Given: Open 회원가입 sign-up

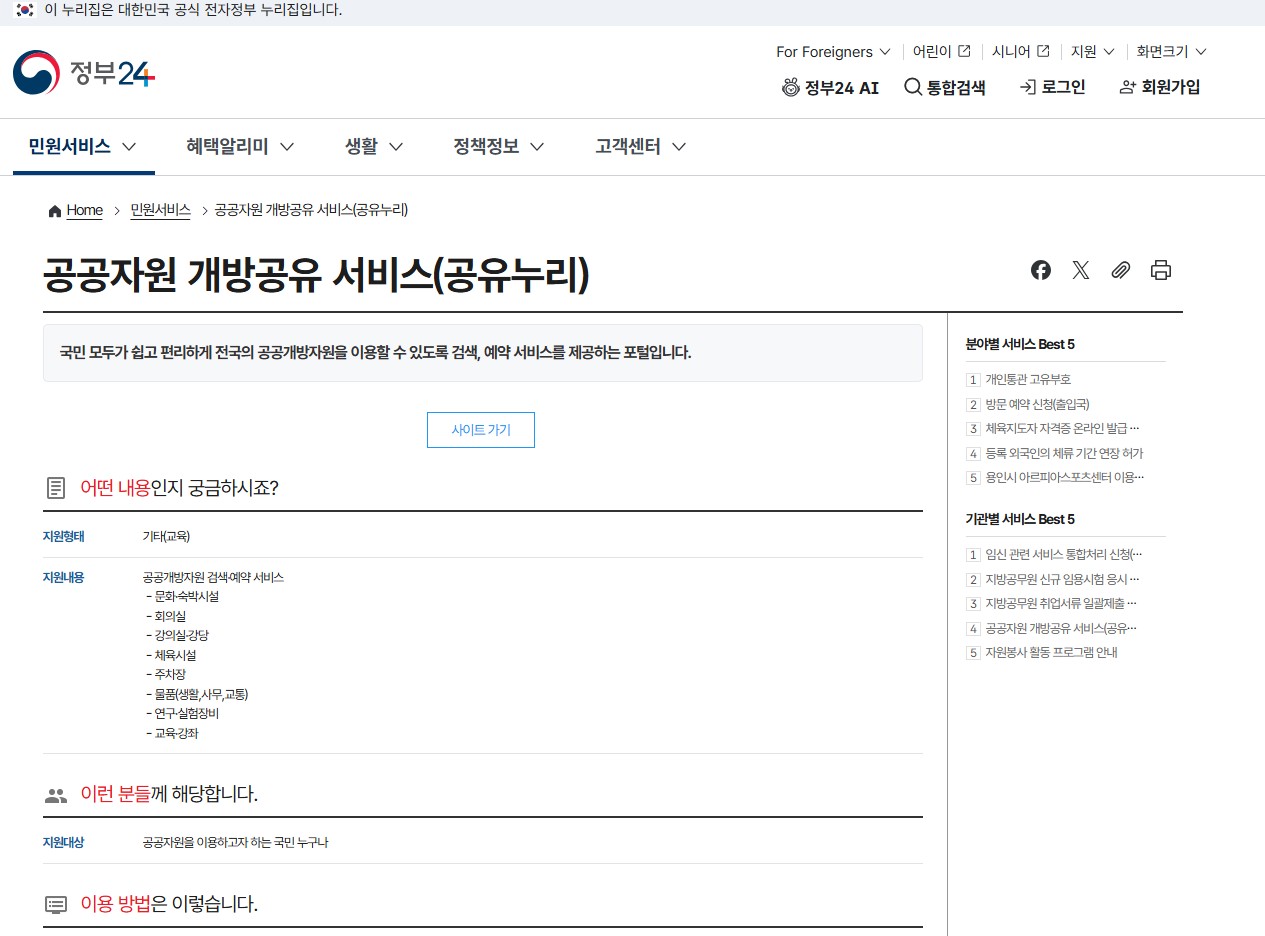Looking at the screenshot, I should (x=1160, y=88).
